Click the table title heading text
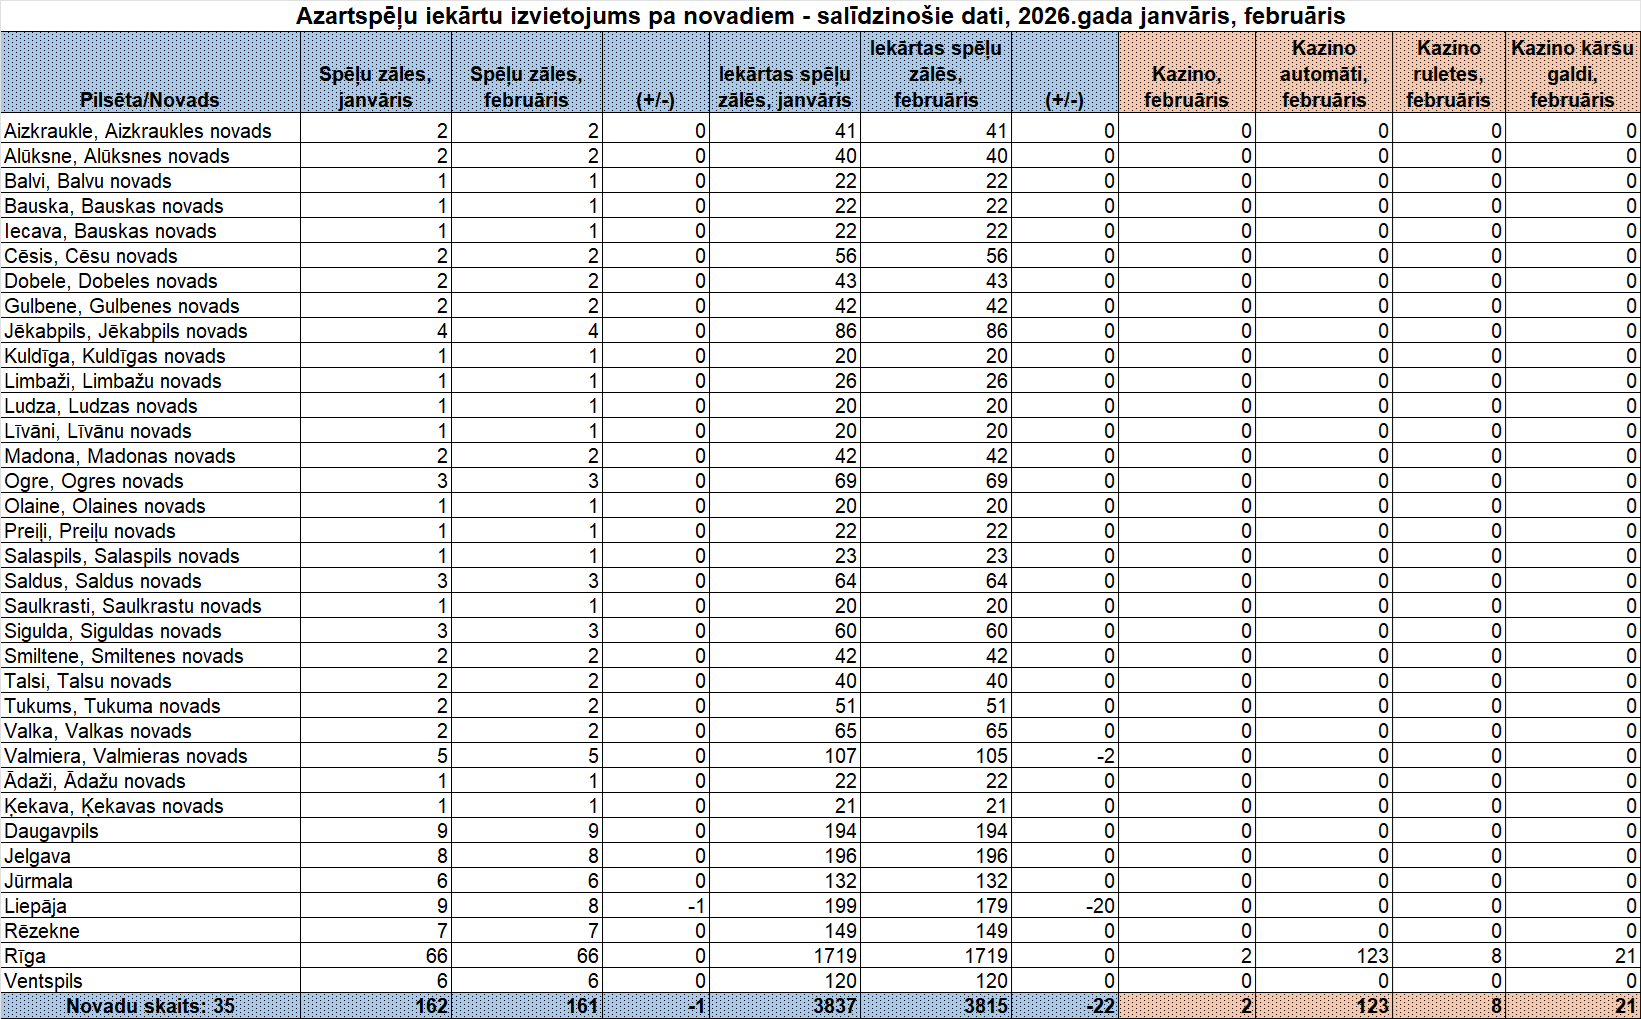This screenshot has width=1641, height=1019. pyautogui.click(x=820, y=16)
